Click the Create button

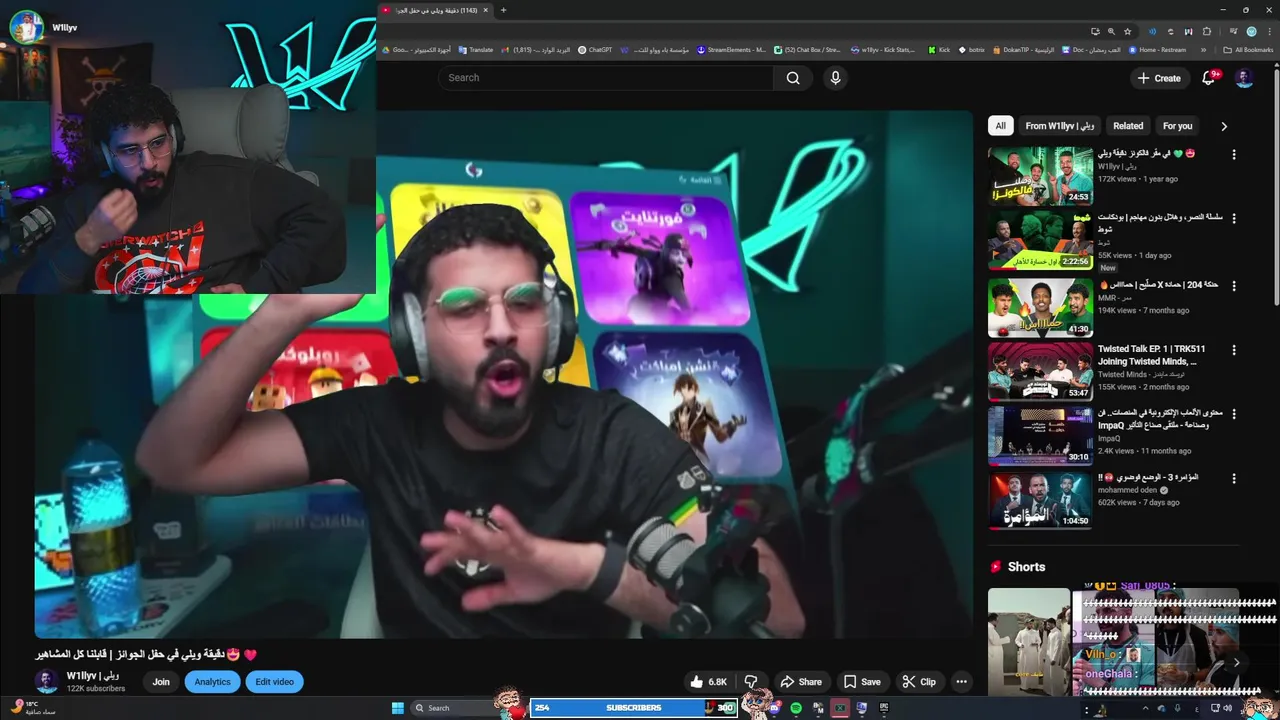point(1159,78)
